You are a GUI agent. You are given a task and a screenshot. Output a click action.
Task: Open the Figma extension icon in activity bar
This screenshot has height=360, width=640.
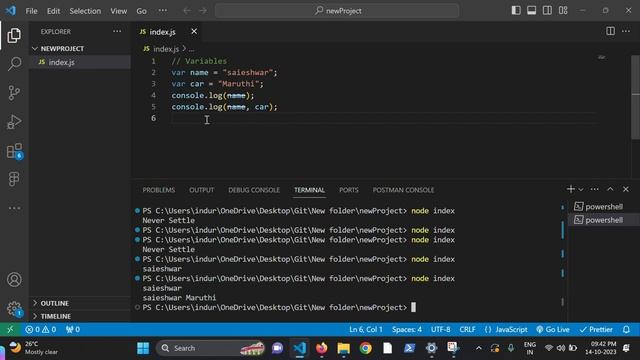click(14, 179)
